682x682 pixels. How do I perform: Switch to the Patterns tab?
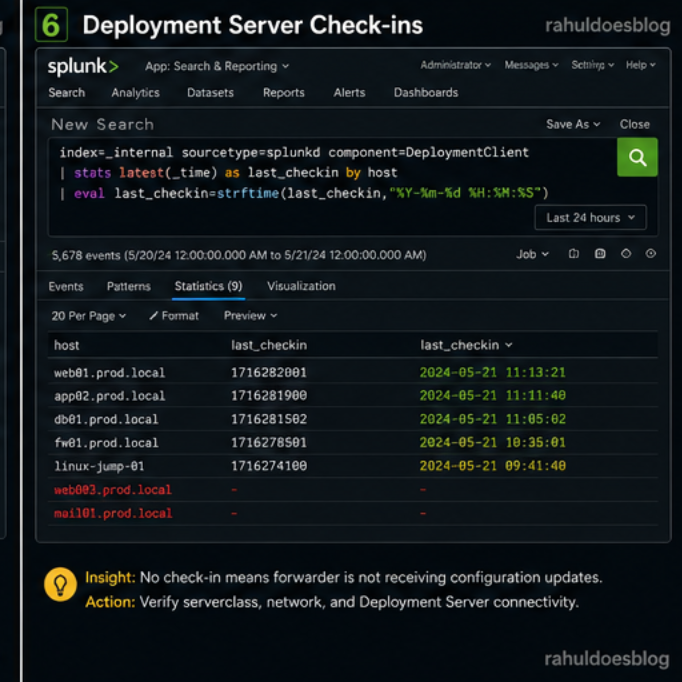[x=129, y=286]
